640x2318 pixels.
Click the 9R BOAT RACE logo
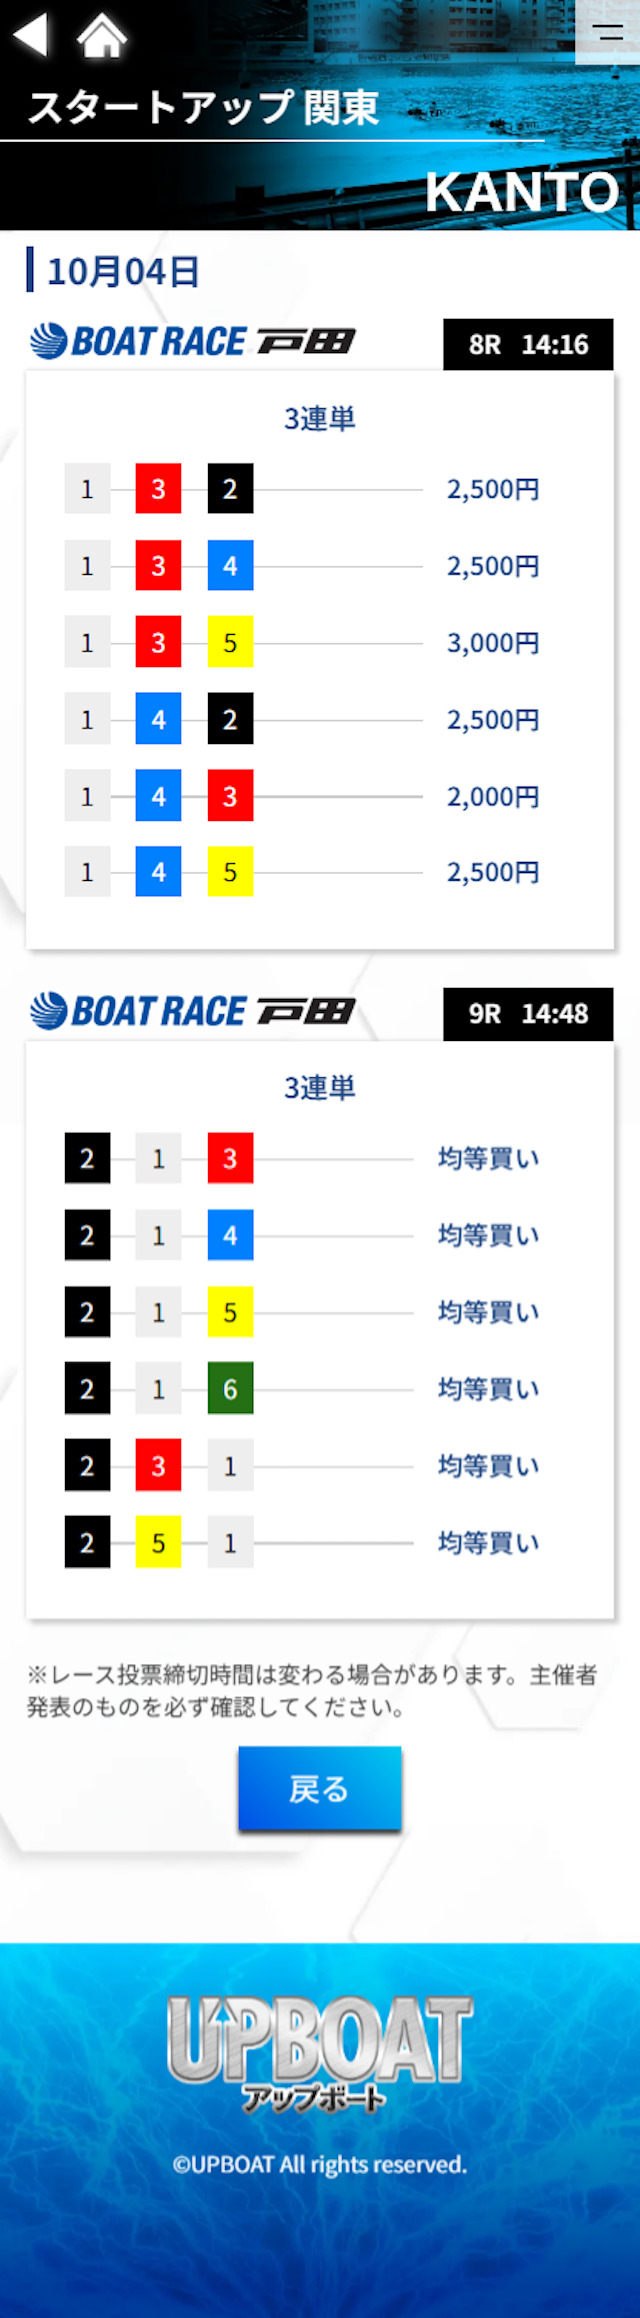[193, 1011]
